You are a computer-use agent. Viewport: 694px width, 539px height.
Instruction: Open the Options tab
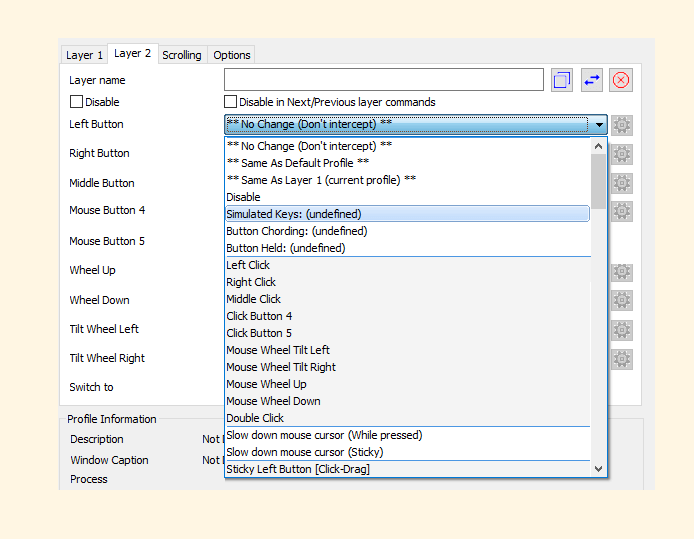point(231,55)
